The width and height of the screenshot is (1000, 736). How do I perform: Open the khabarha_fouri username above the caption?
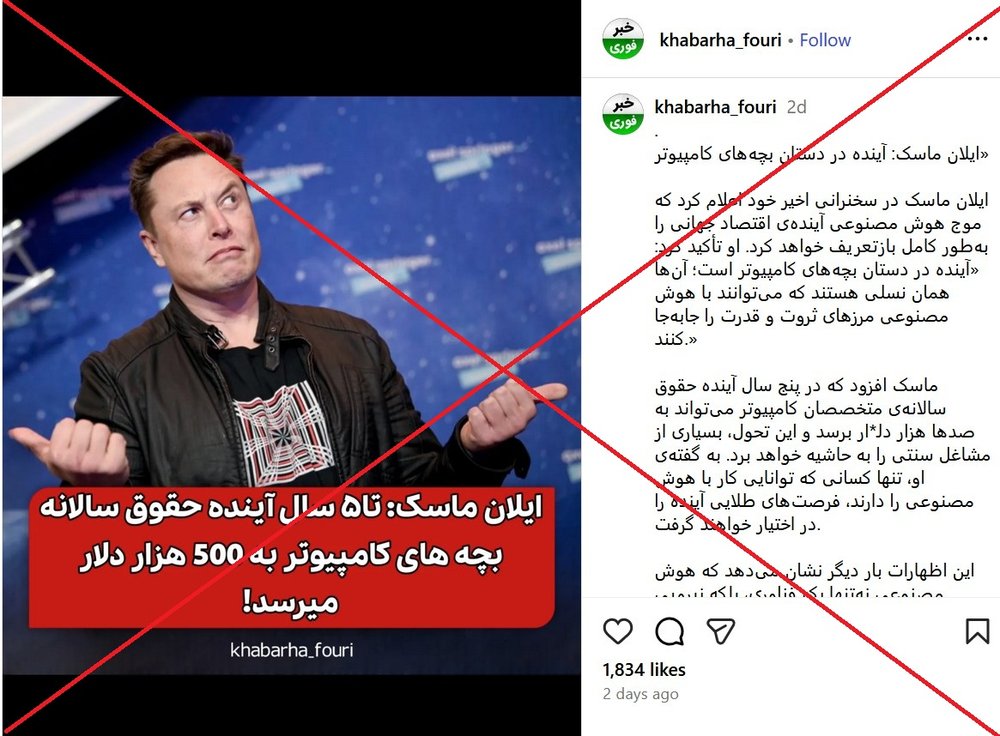coord(715,107)
